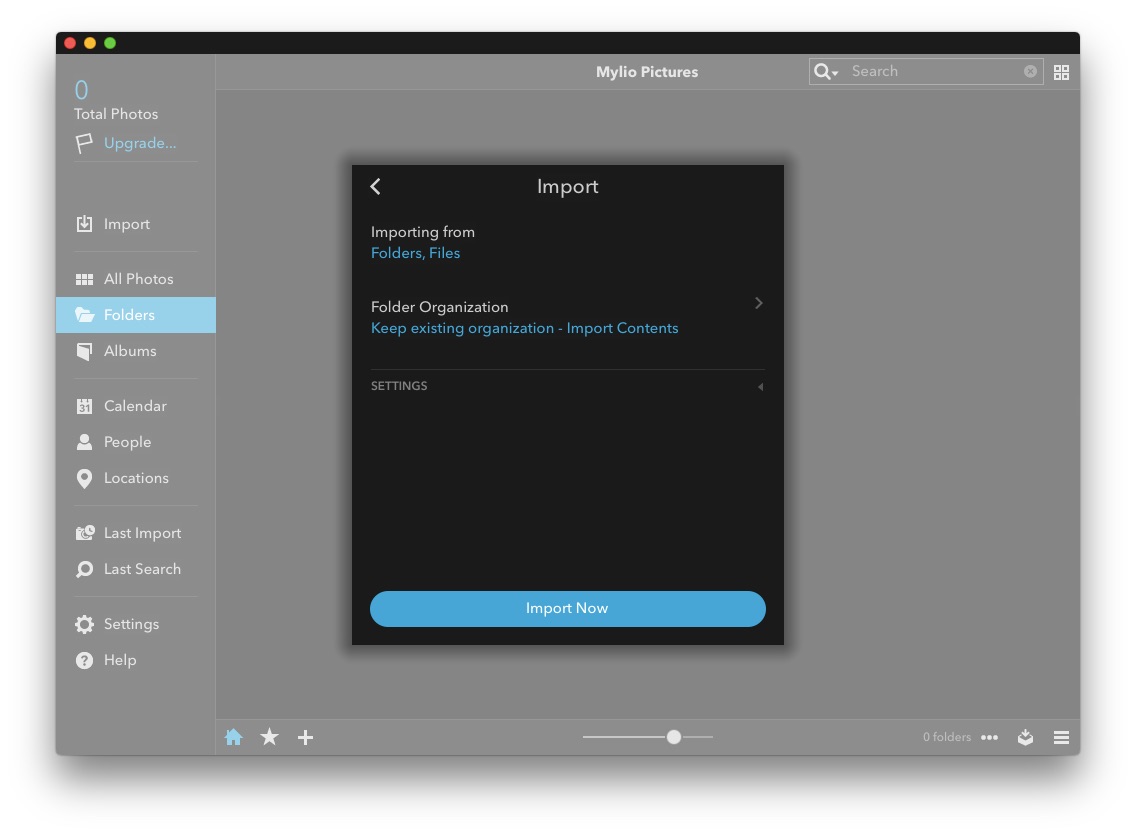Click the import tray icon in bottom bar
This screenshot has width=1136, height=835.
click(1025, 737)
